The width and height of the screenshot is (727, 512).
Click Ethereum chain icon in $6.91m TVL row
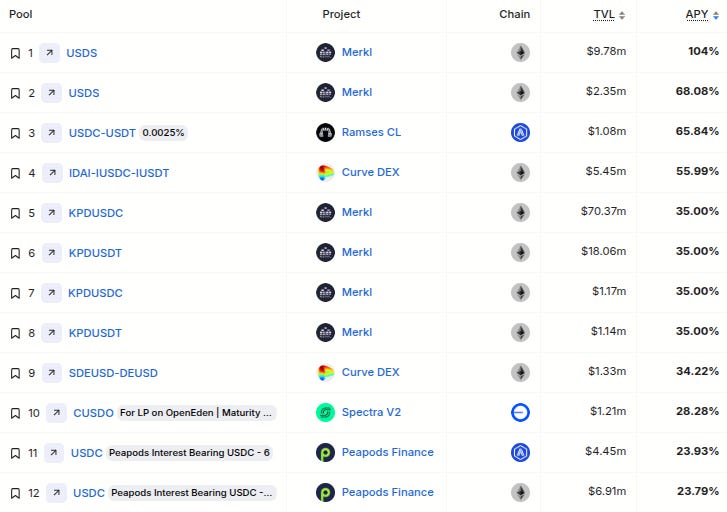[520, 493]
